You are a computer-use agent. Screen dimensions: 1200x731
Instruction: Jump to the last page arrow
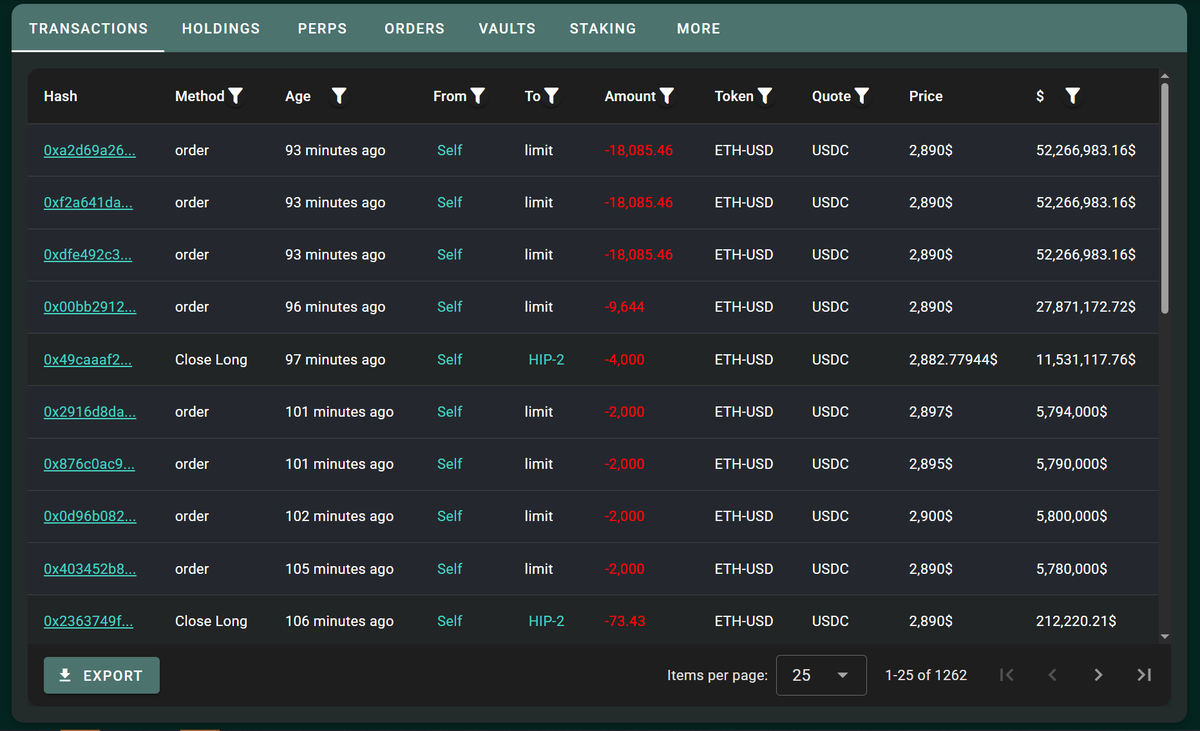(1144, 675)
